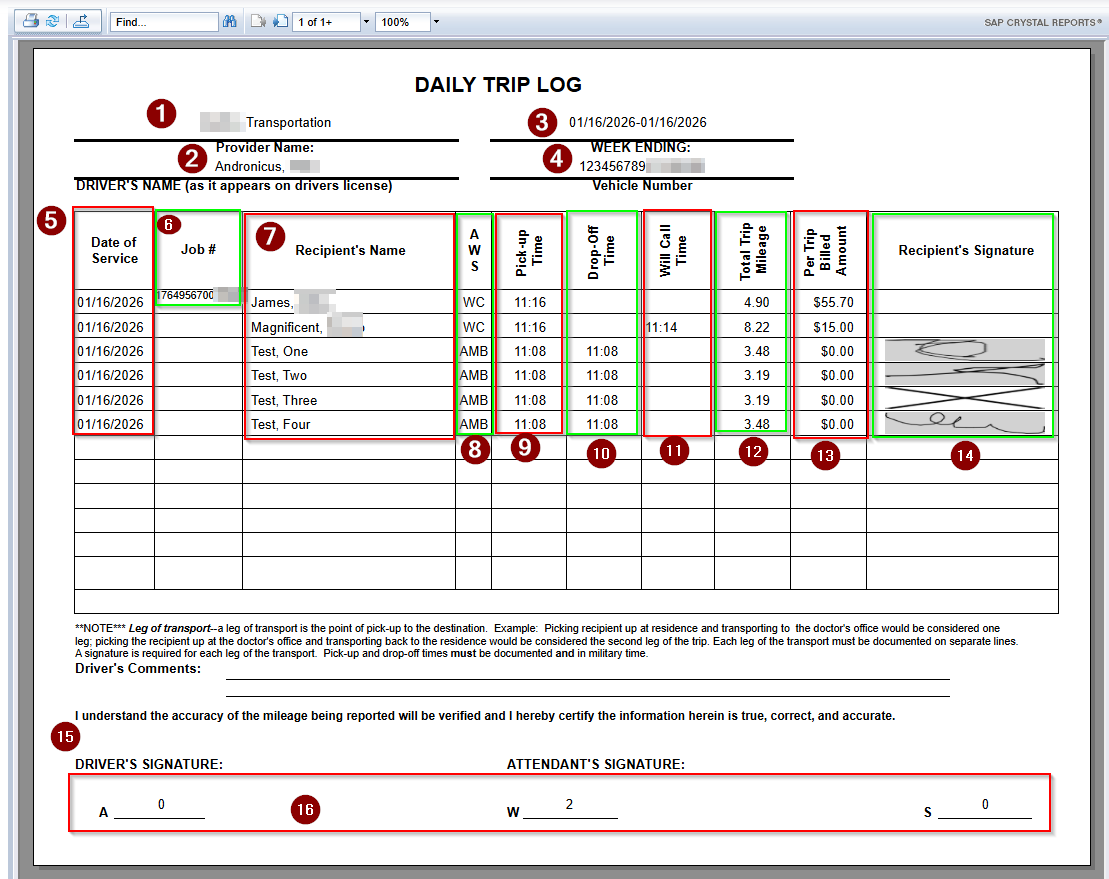This screenshot has height=879, width=1109.
Task: Click the binoculars Find icon
Action: pos(229,21)
